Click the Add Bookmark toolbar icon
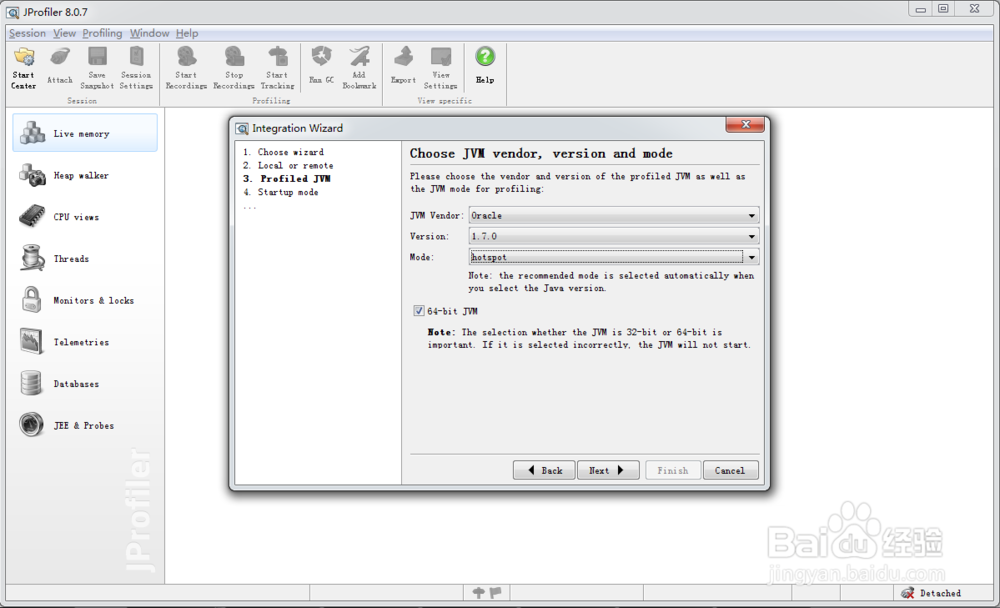This screenshot has width=1000, height=608. click(359, 68)
